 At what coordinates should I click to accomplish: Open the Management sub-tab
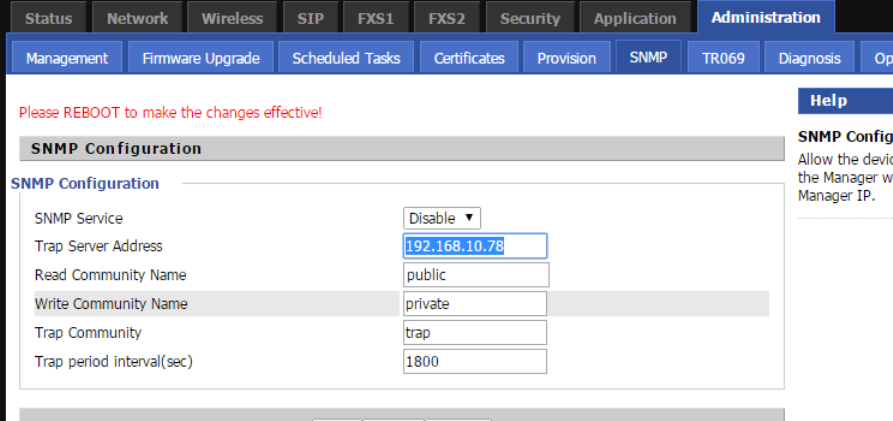click(67, 58)
